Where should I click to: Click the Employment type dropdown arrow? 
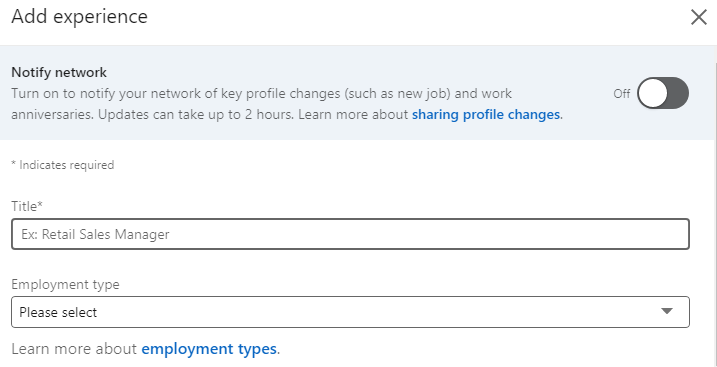tap(667, 311)
